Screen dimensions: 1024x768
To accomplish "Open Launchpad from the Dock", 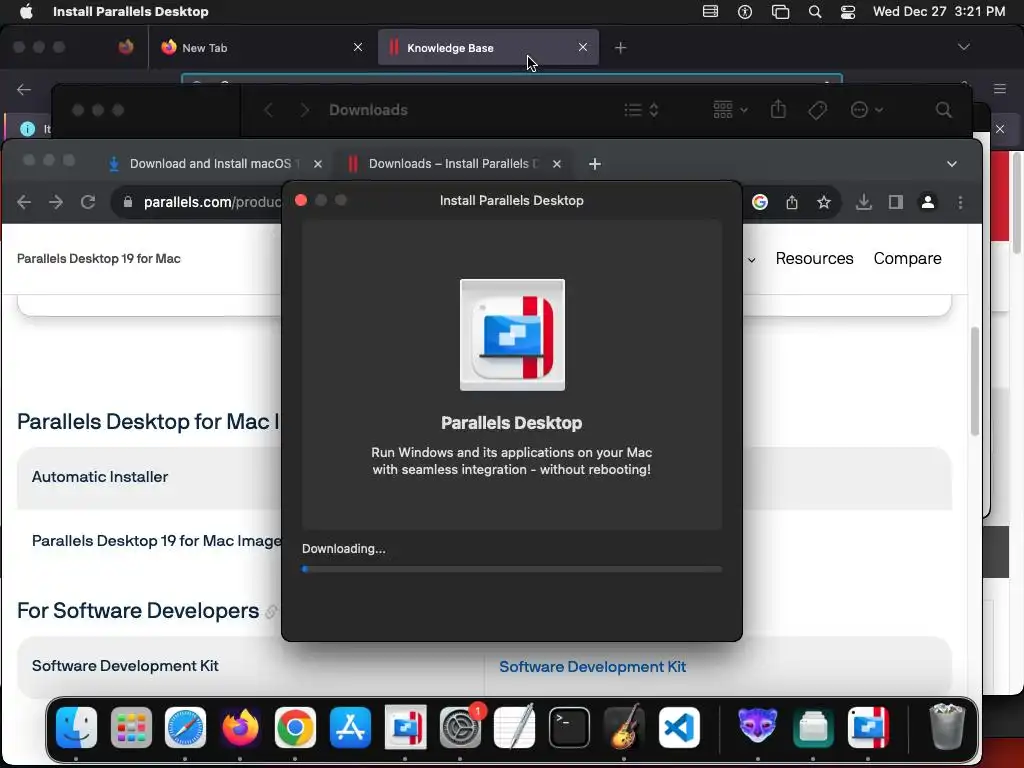I will 131,728.
